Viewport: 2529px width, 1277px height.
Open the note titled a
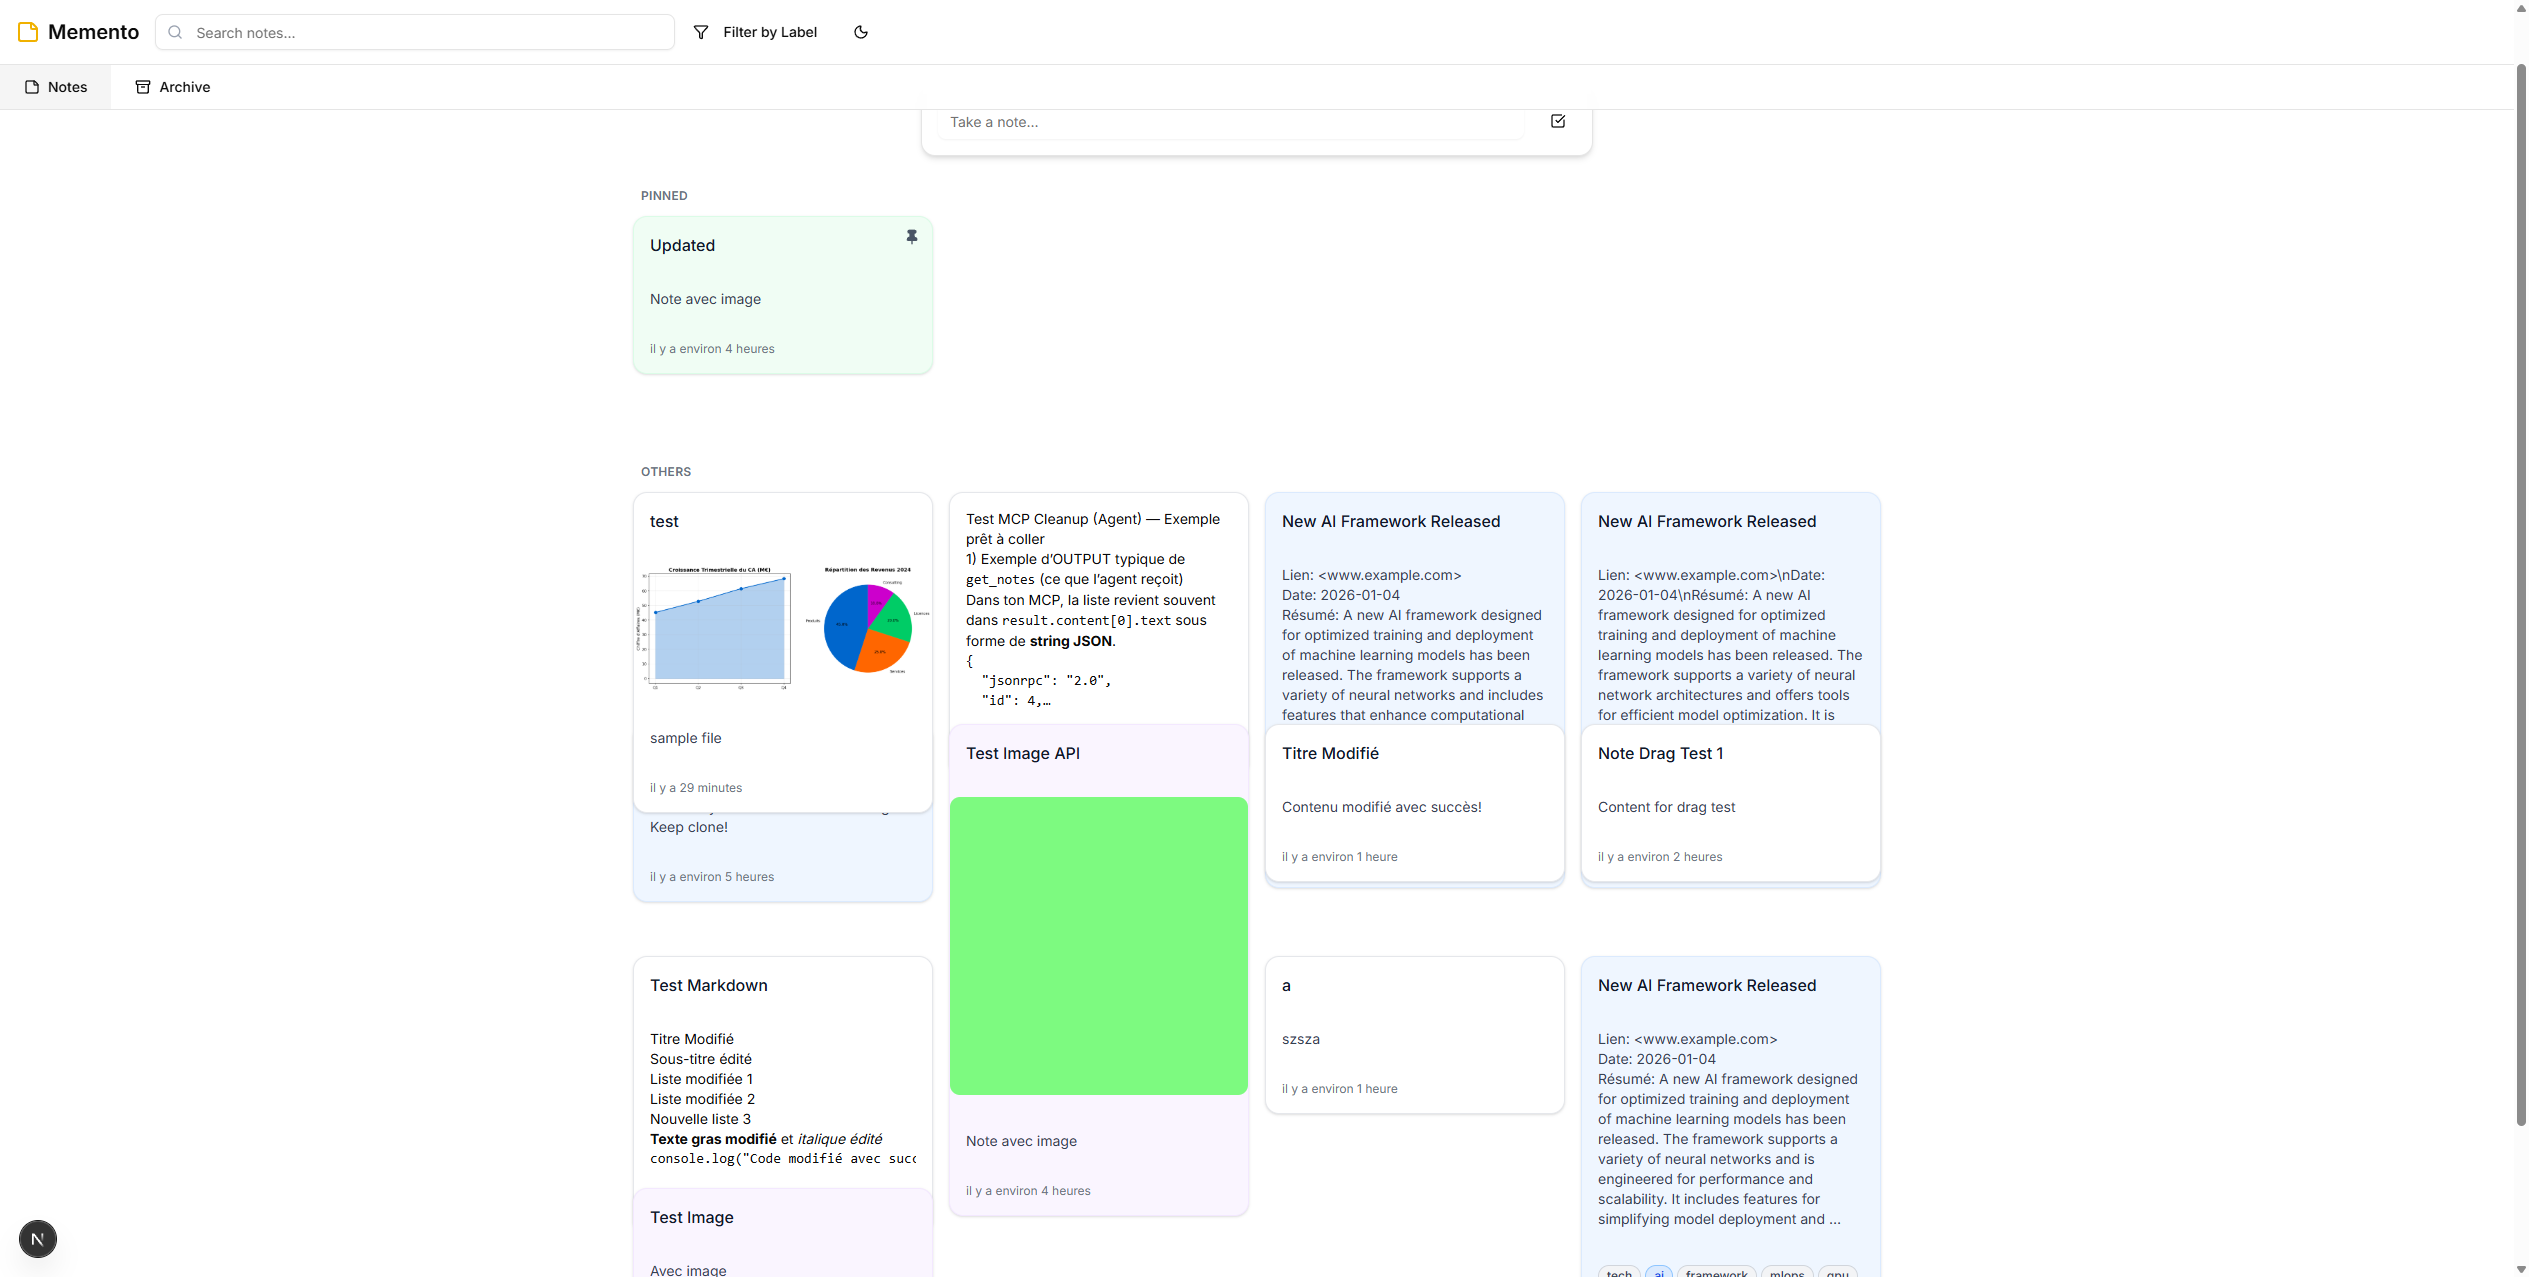click(1413, 1034)
